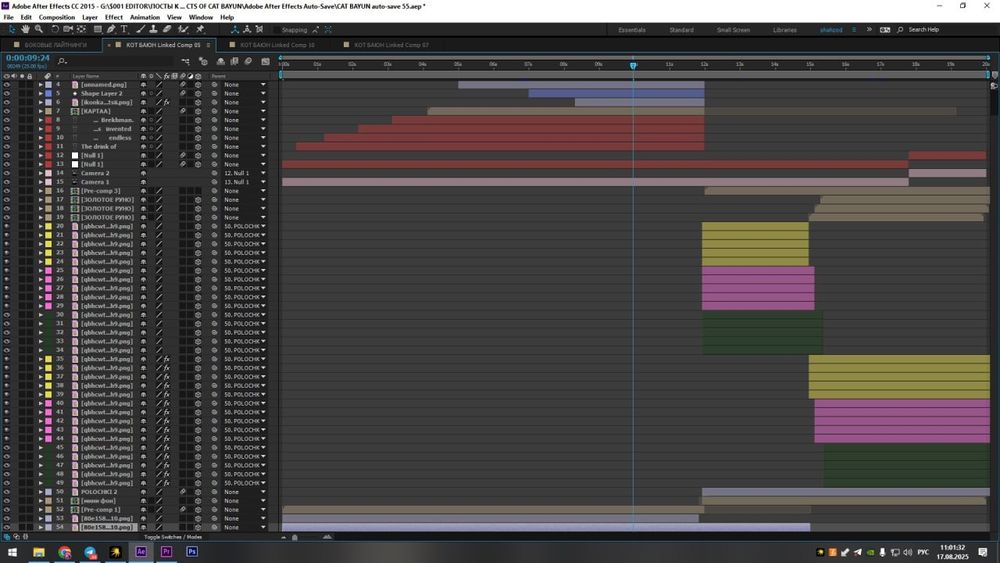Open the composition mini-flowchart icon

(x=185, y=61)
